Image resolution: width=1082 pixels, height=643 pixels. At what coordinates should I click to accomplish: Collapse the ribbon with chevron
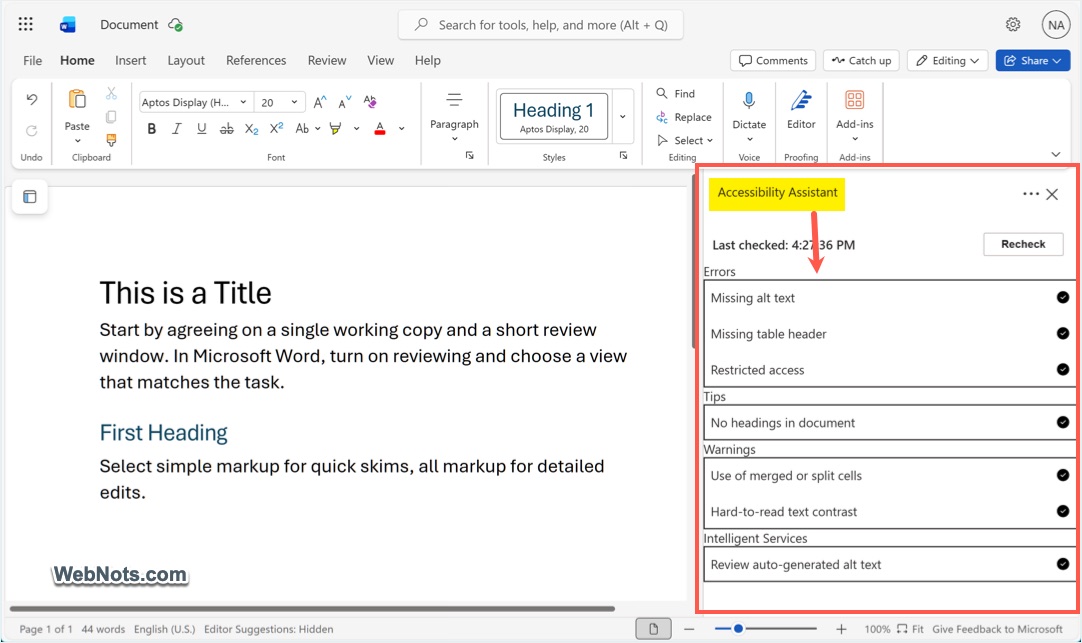click(1056, 154)
